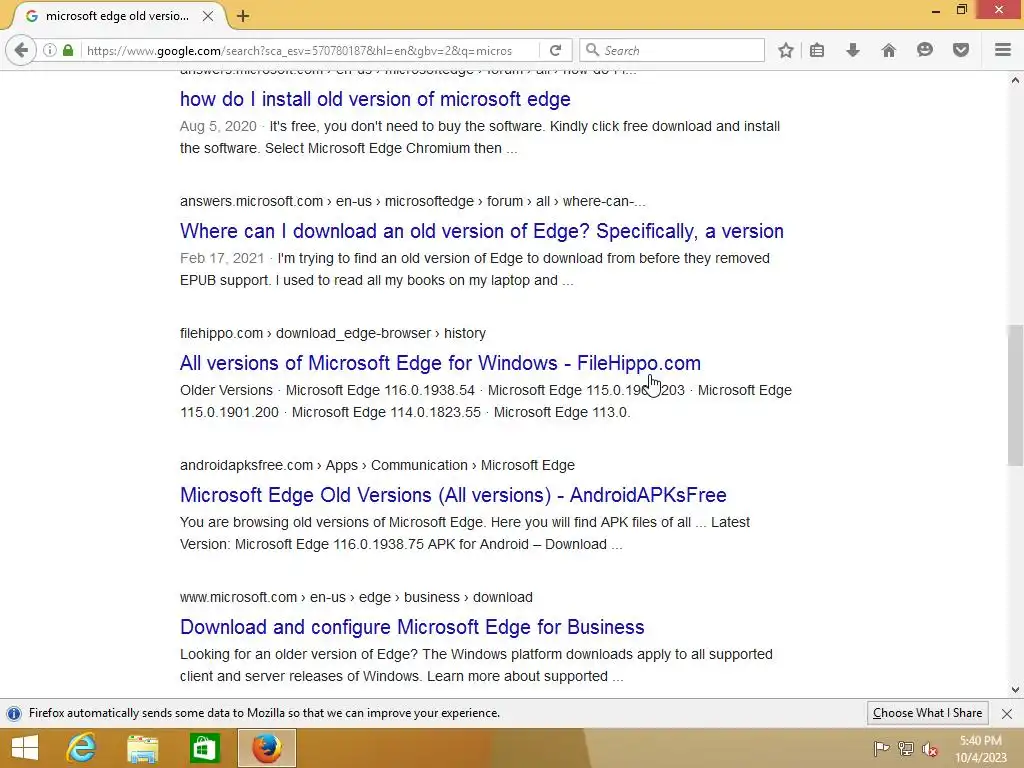Click 'Microsoft Edge 116.0.1938.54' snippet text
The height and width of the screenshot is (768, 1024).
[x=380, y=391]
